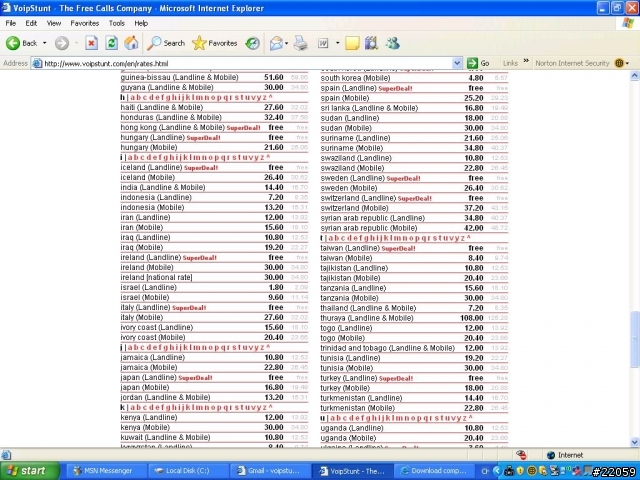Screen dimensions: 640x480
Task: Switch to Download comp... taskbar window
Action: [x=433, y=471]
